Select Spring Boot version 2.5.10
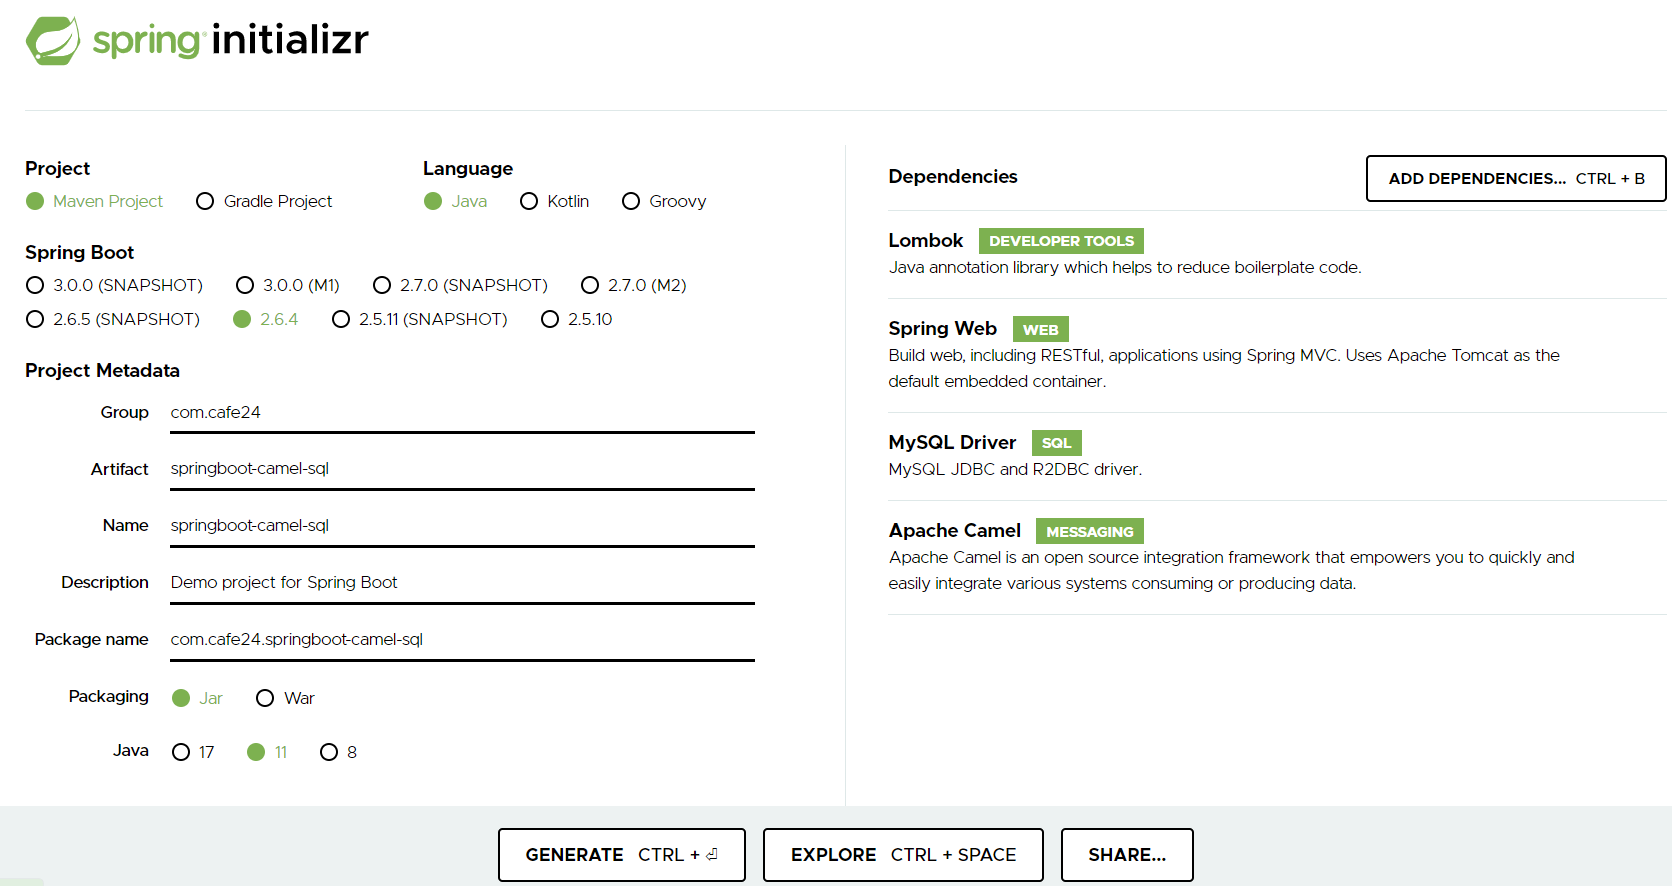1672x886 pixels. (576, 319)
